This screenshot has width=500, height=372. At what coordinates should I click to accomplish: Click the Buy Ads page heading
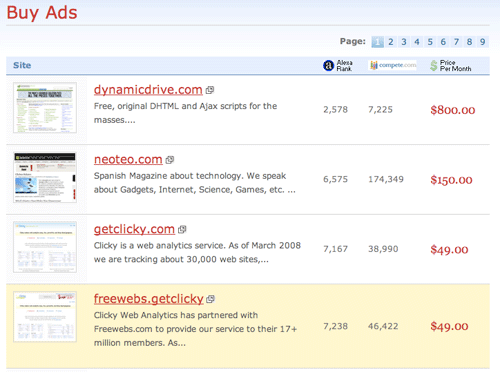[x=42, y=13]
